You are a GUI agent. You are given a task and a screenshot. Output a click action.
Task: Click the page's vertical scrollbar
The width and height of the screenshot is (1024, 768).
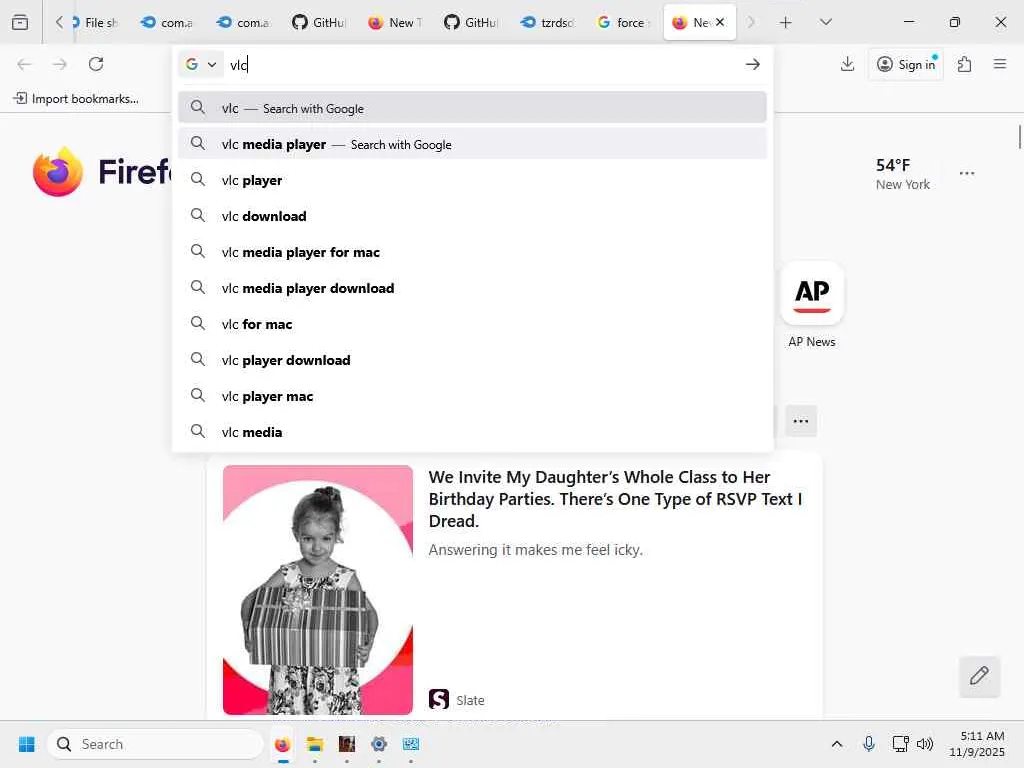(1019, 137)
